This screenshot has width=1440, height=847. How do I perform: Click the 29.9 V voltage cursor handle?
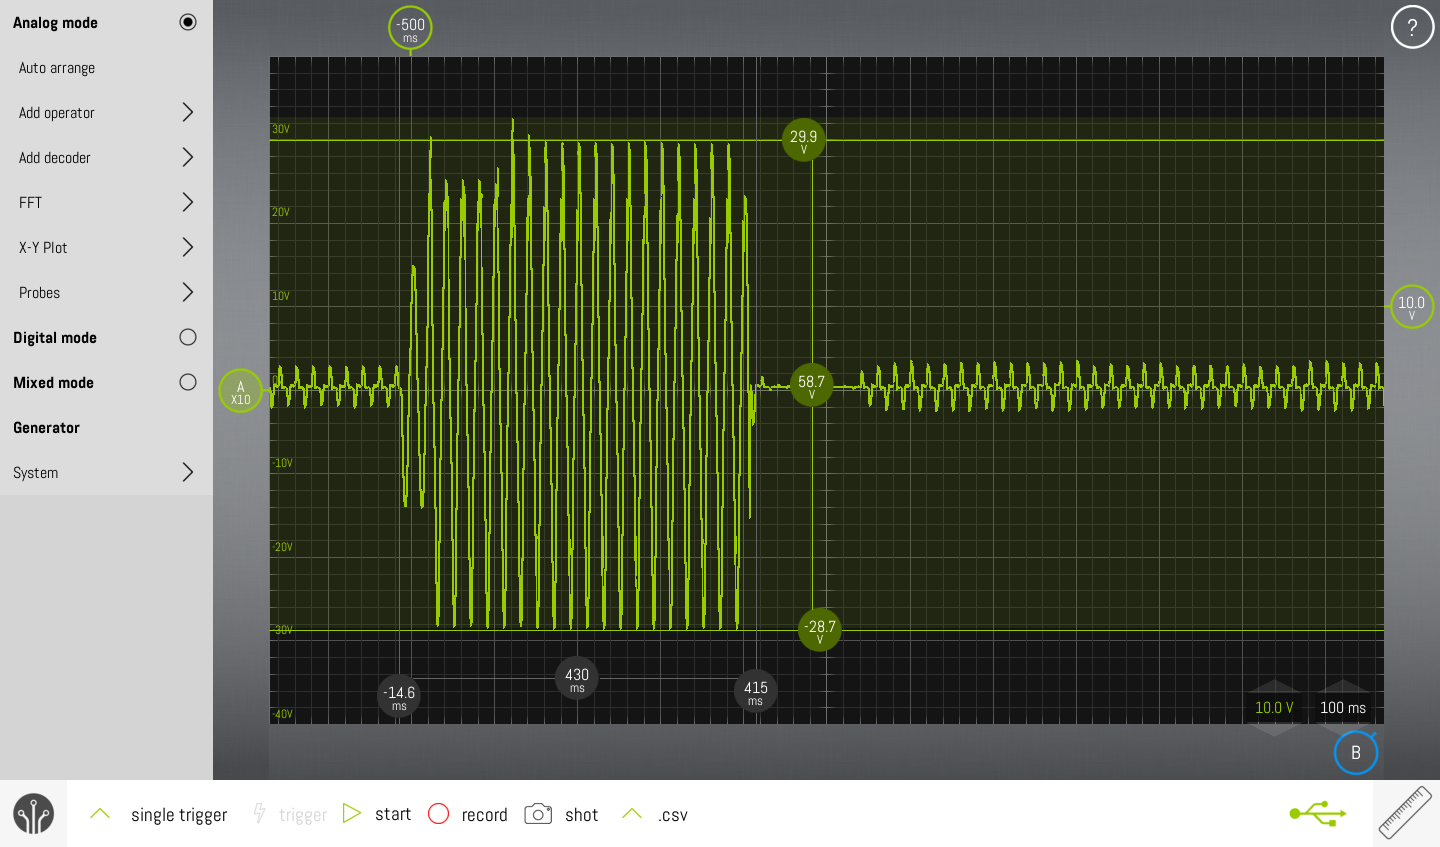pos(803,140)
